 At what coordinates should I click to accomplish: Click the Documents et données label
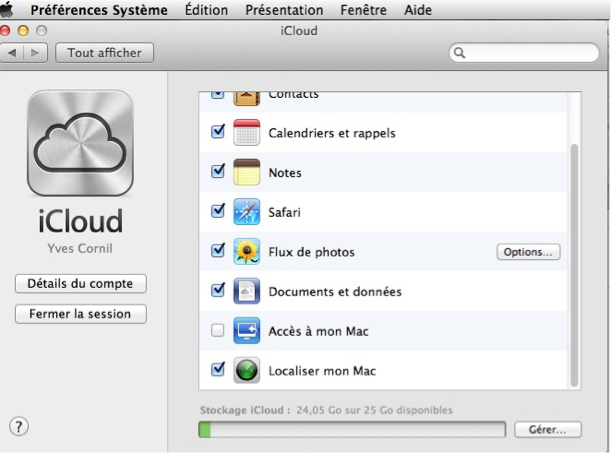[335, 292]
